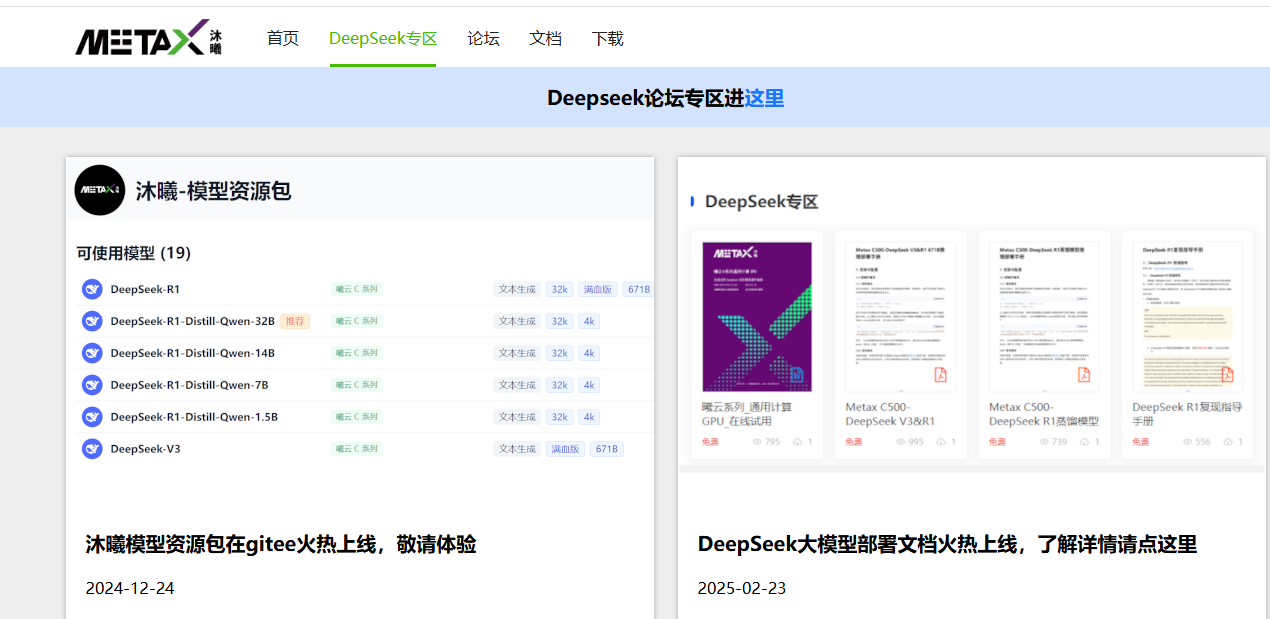This screenshot has width=1270, height=619.
Task: Click the DeepSeek R1复现指导手册 title text
Action: (1187, 414)
